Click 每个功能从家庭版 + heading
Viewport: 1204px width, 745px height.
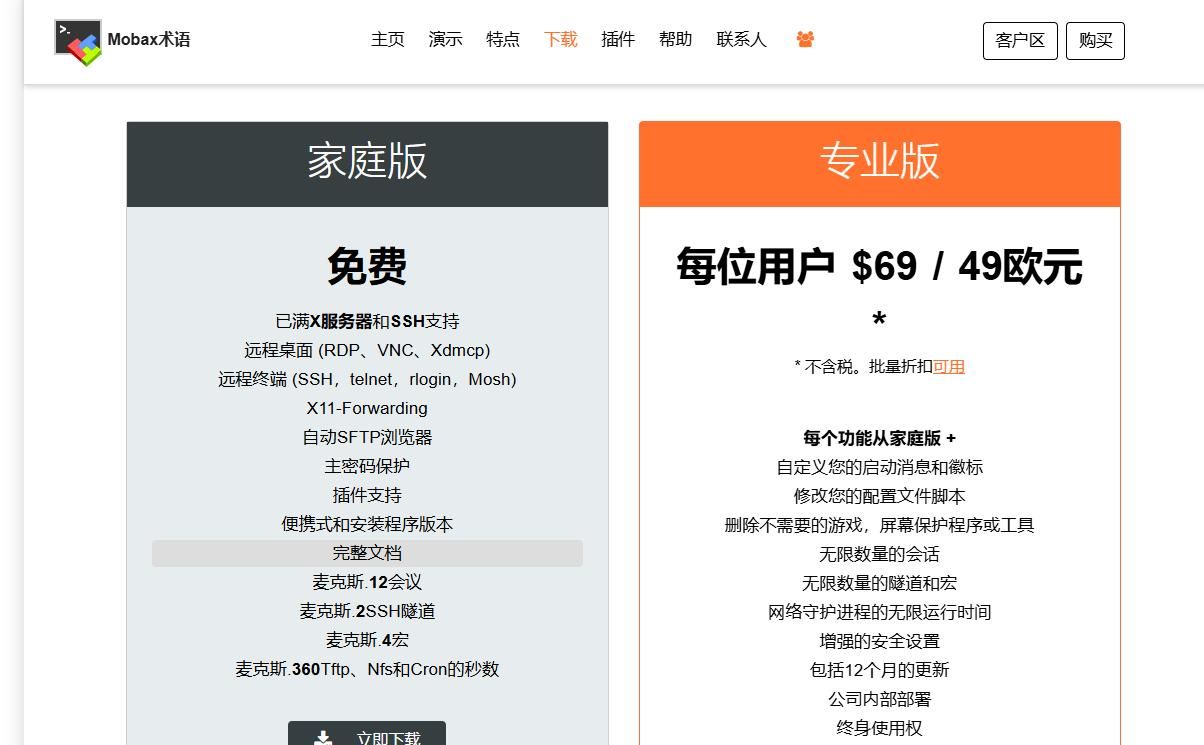(880, 438)
